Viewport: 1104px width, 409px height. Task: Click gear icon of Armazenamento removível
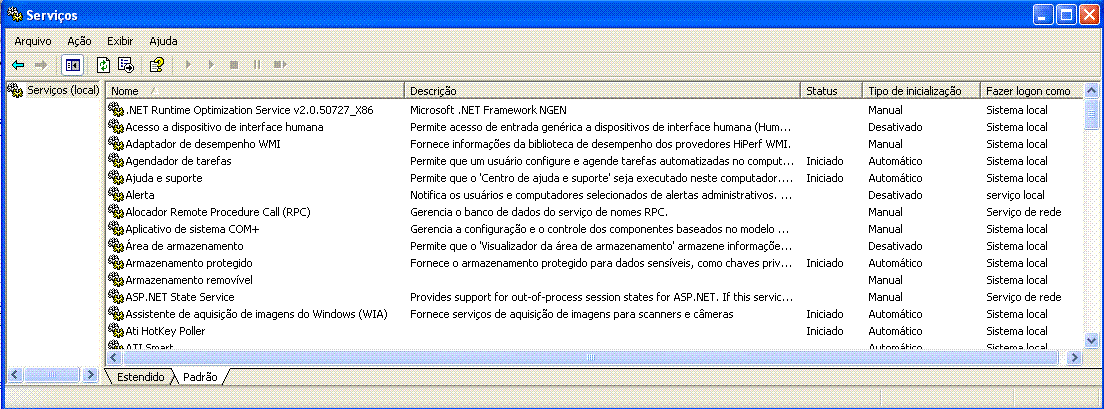[x=115, y=280]
